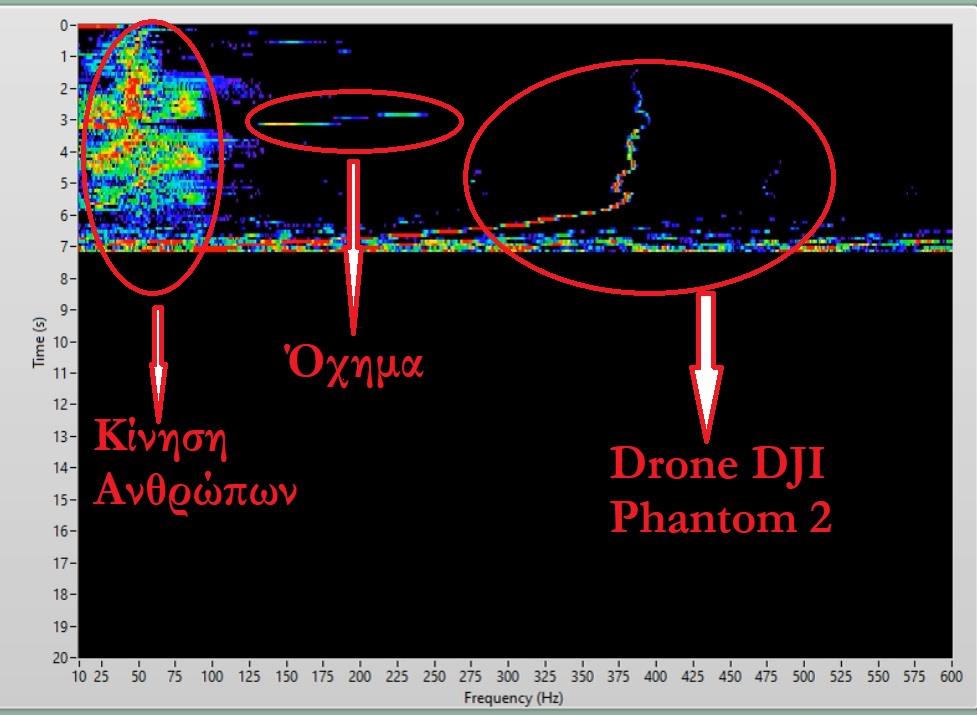Select the 325 label on Frequency axis
The image size is (977, 715).
coord(545,677)
